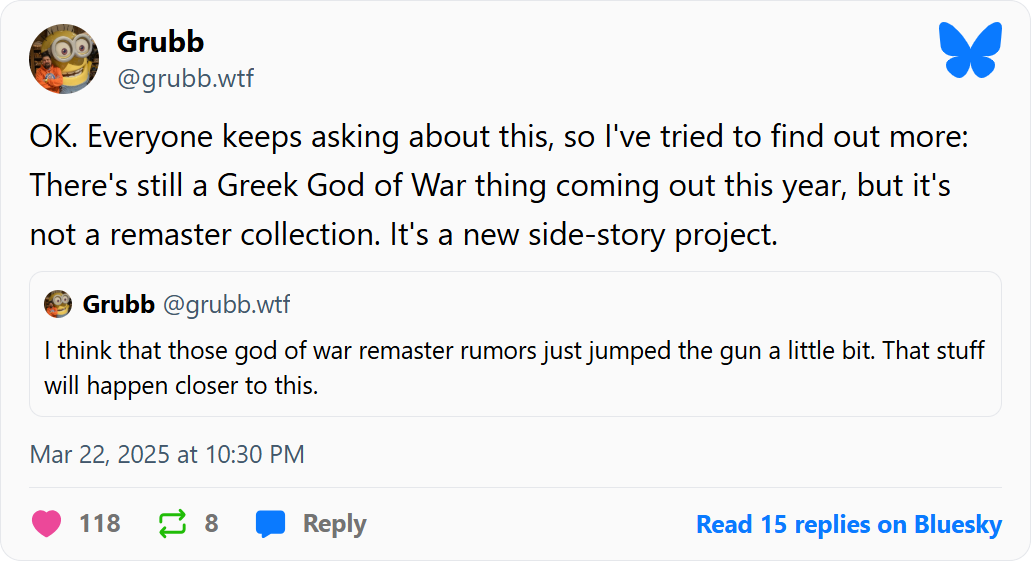Open the Mar 22, 2025 timestamp
Screen dimensions: 1031x561
(x=167, y=455)
